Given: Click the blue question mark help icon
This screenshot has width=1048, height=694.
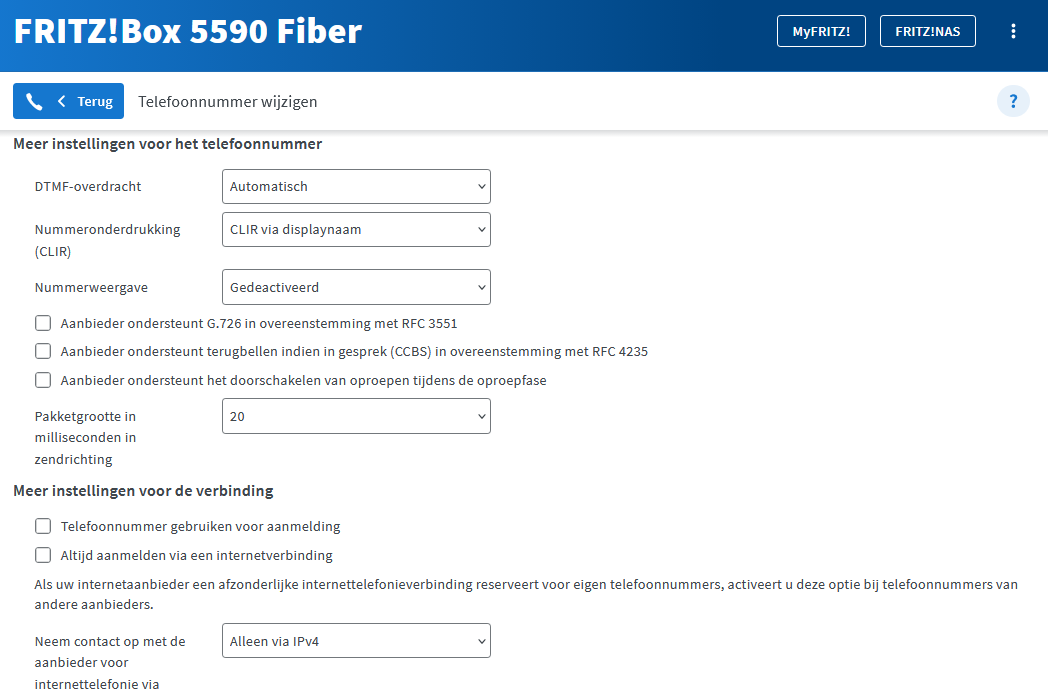Looking at the screenshot, I should point(1013,101).
